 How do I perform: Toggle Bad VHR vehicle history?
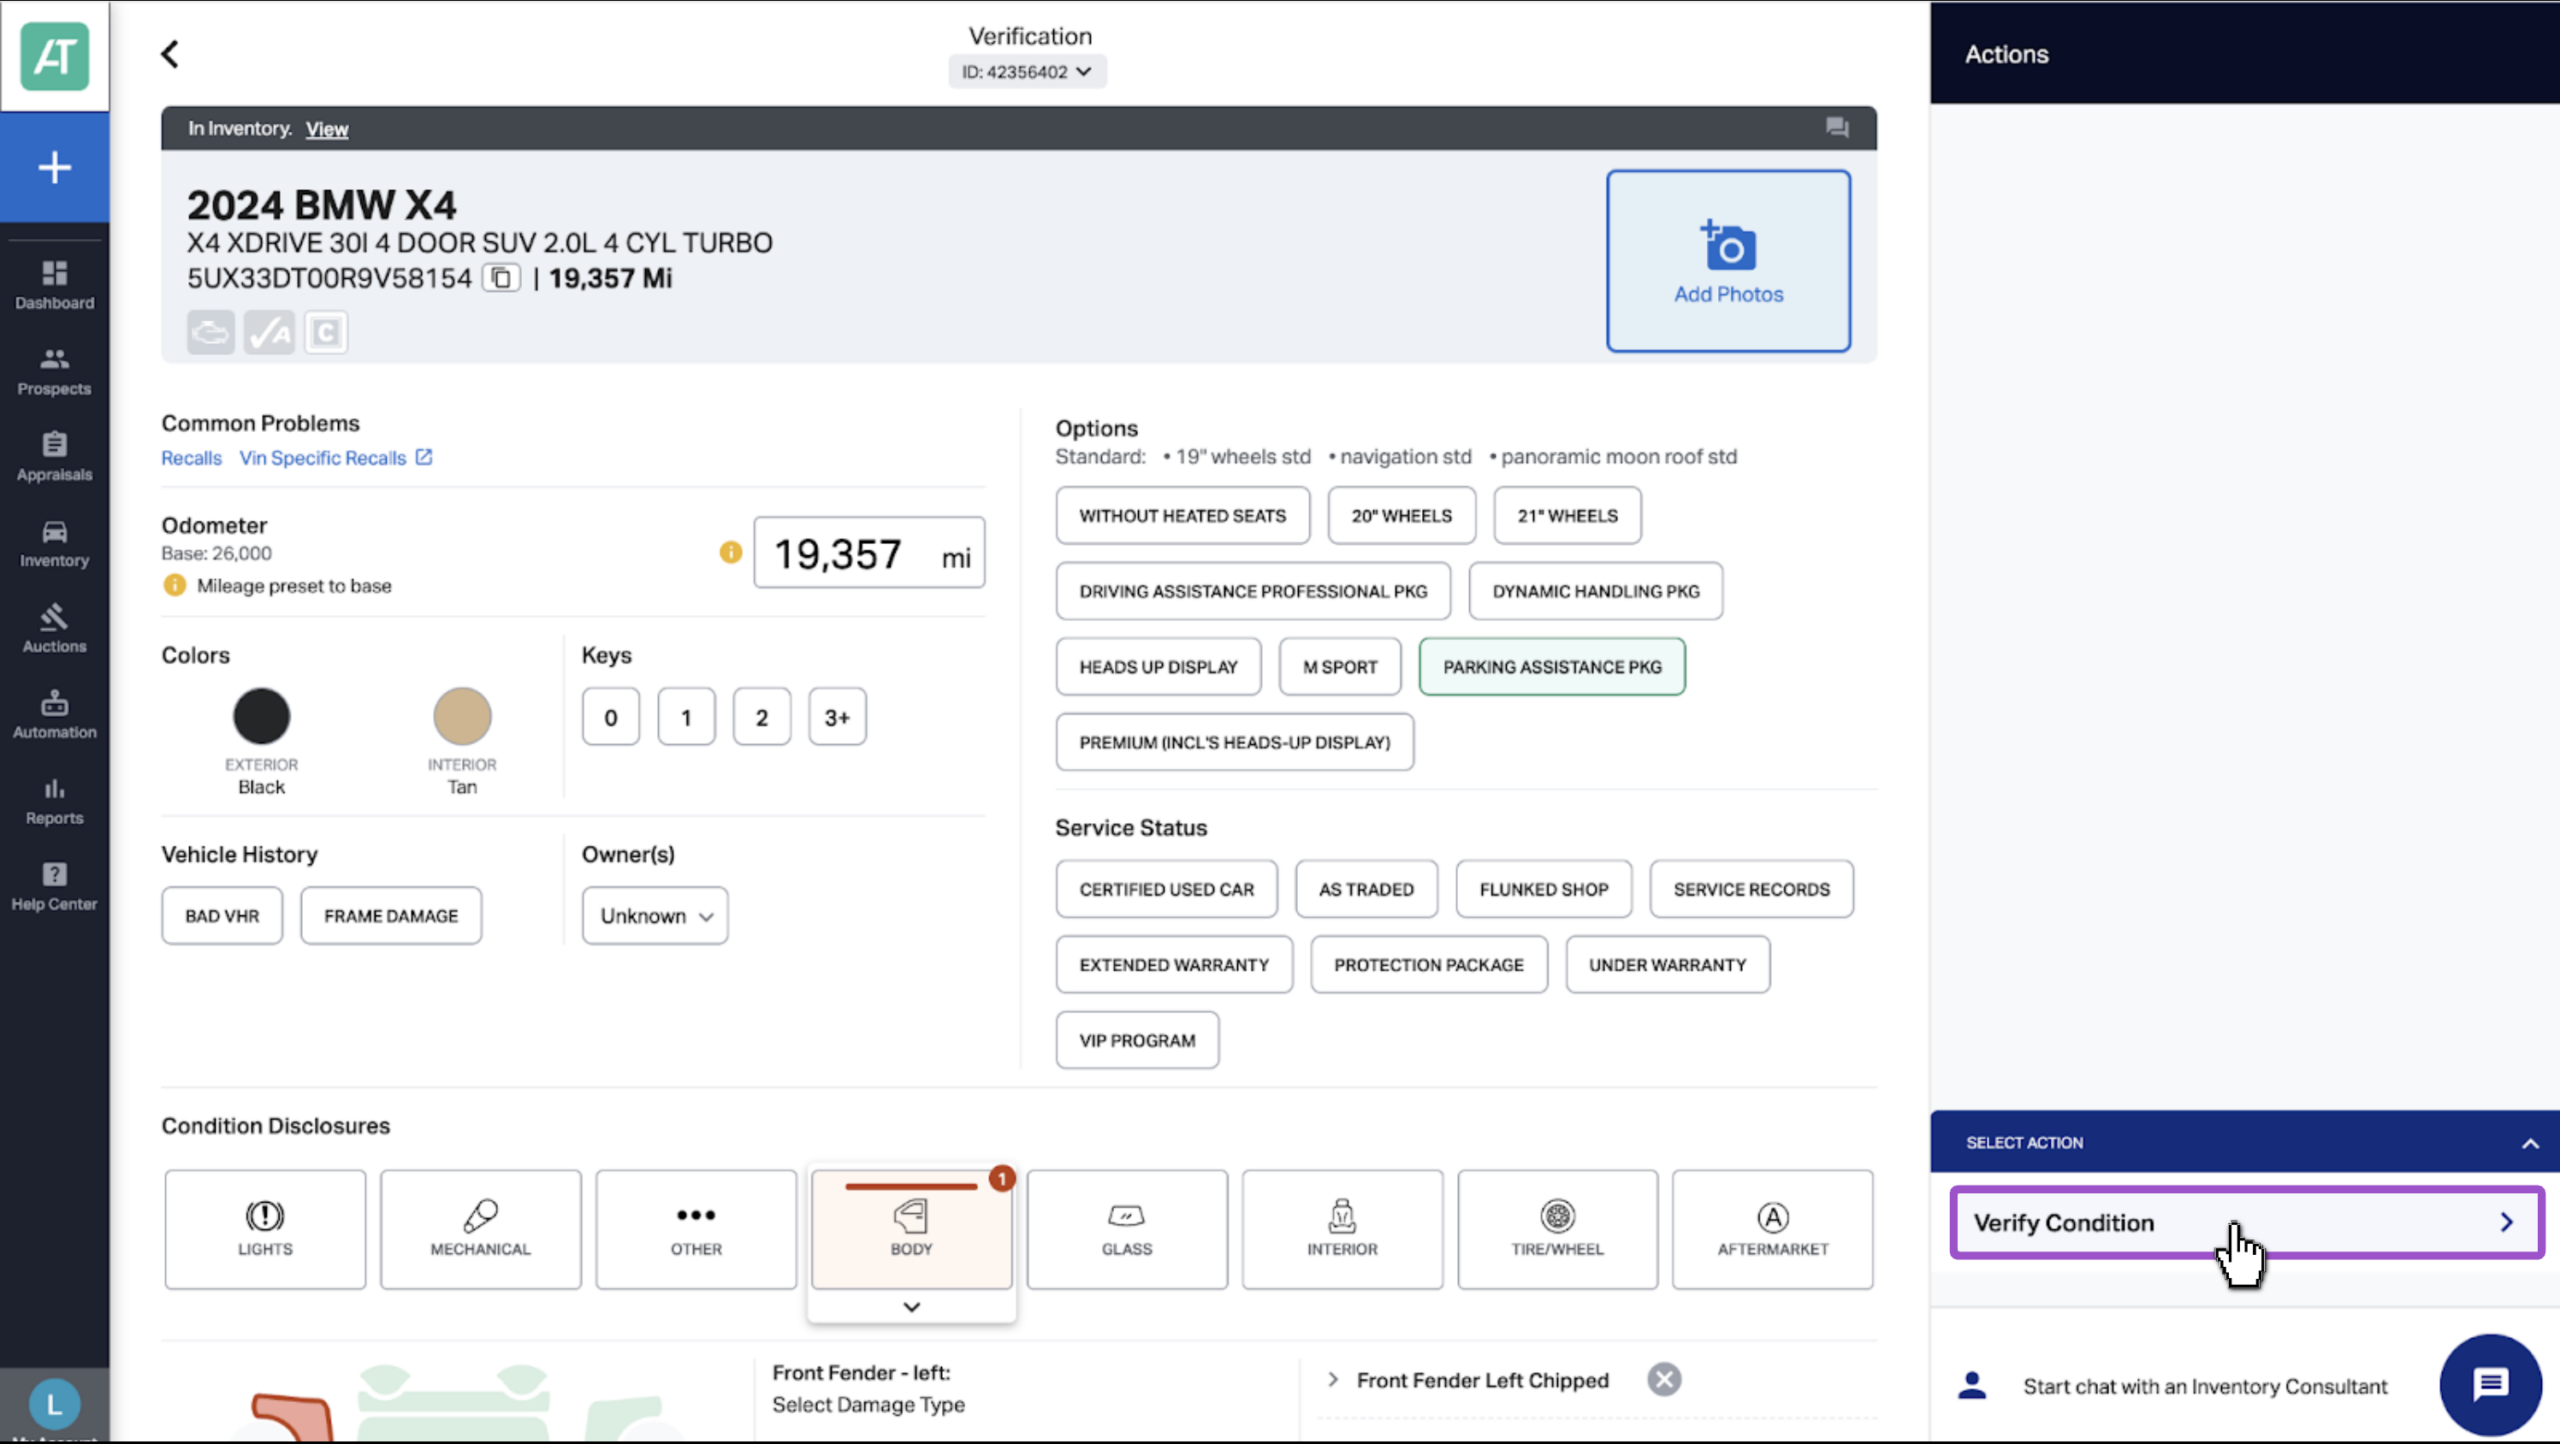[x=222, y=916]
